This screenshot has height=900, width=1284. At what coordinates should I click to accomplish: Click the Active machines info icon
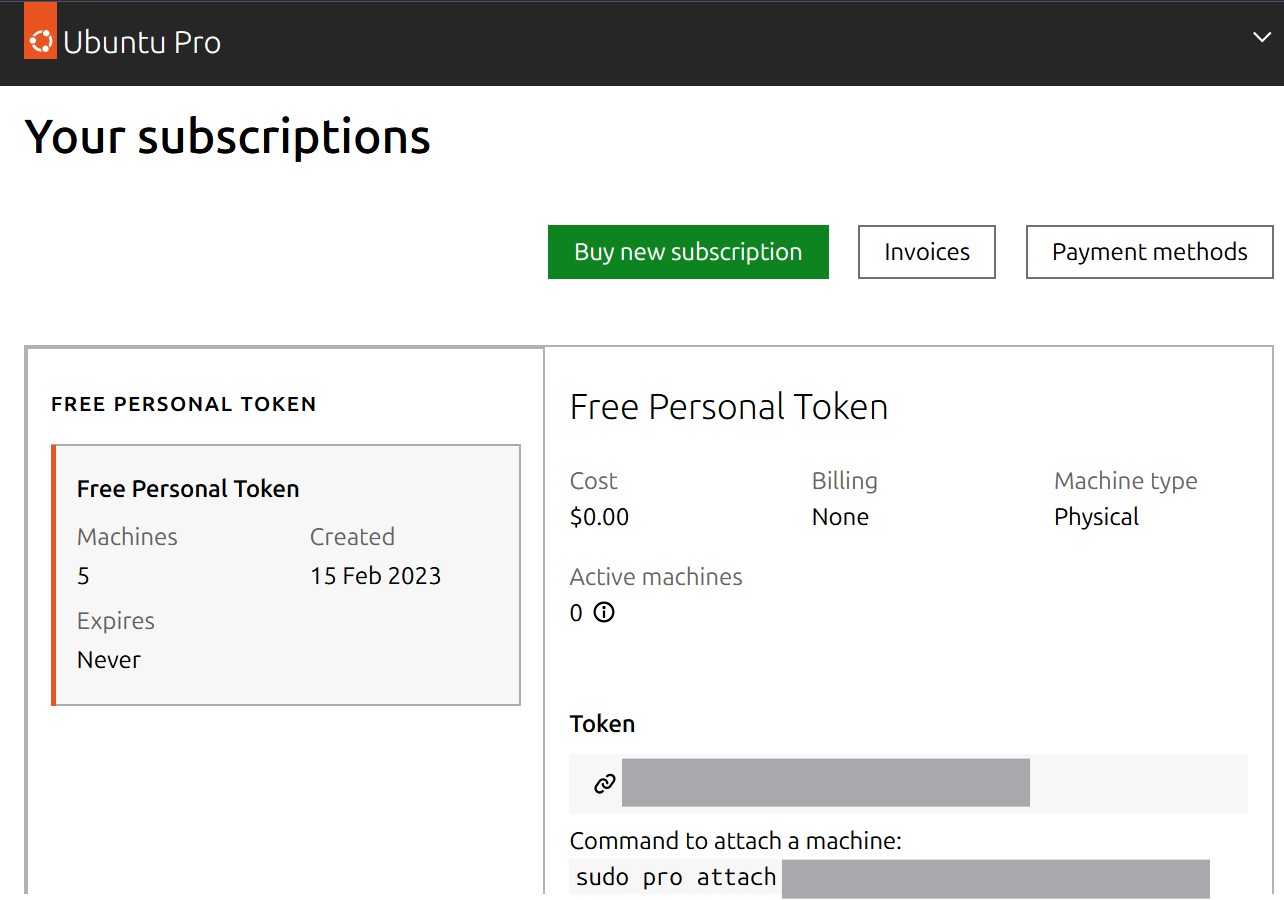point(604,612)
